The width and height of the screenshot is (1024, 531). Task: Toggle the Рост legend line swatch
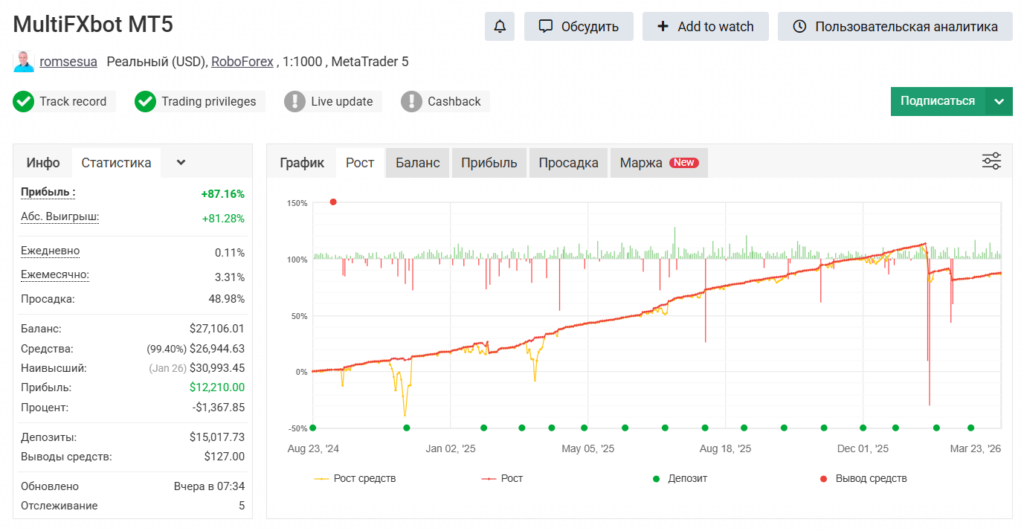pos(489,479)
